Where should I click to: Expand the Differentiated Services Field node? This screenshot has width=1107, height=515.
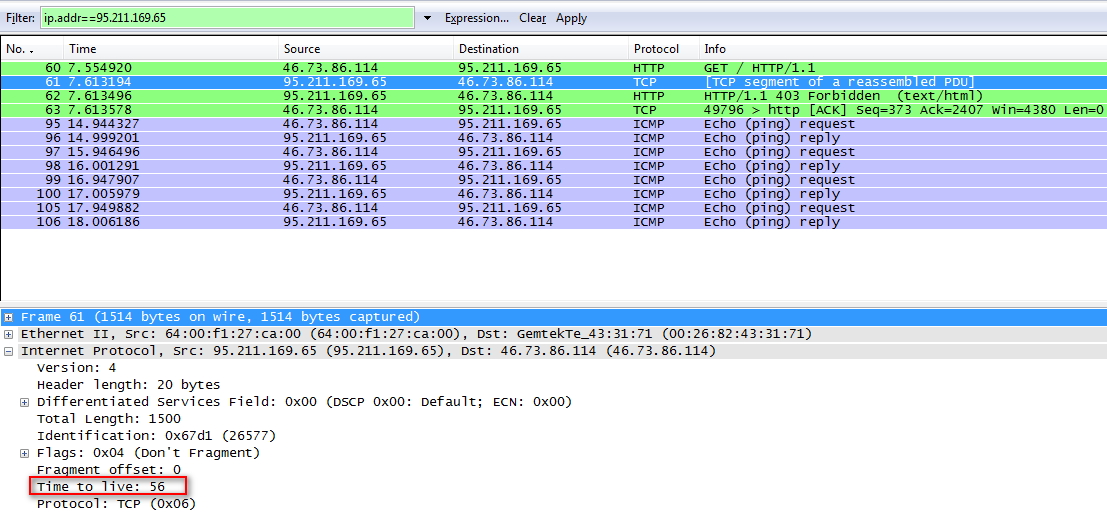pos(25,402)
